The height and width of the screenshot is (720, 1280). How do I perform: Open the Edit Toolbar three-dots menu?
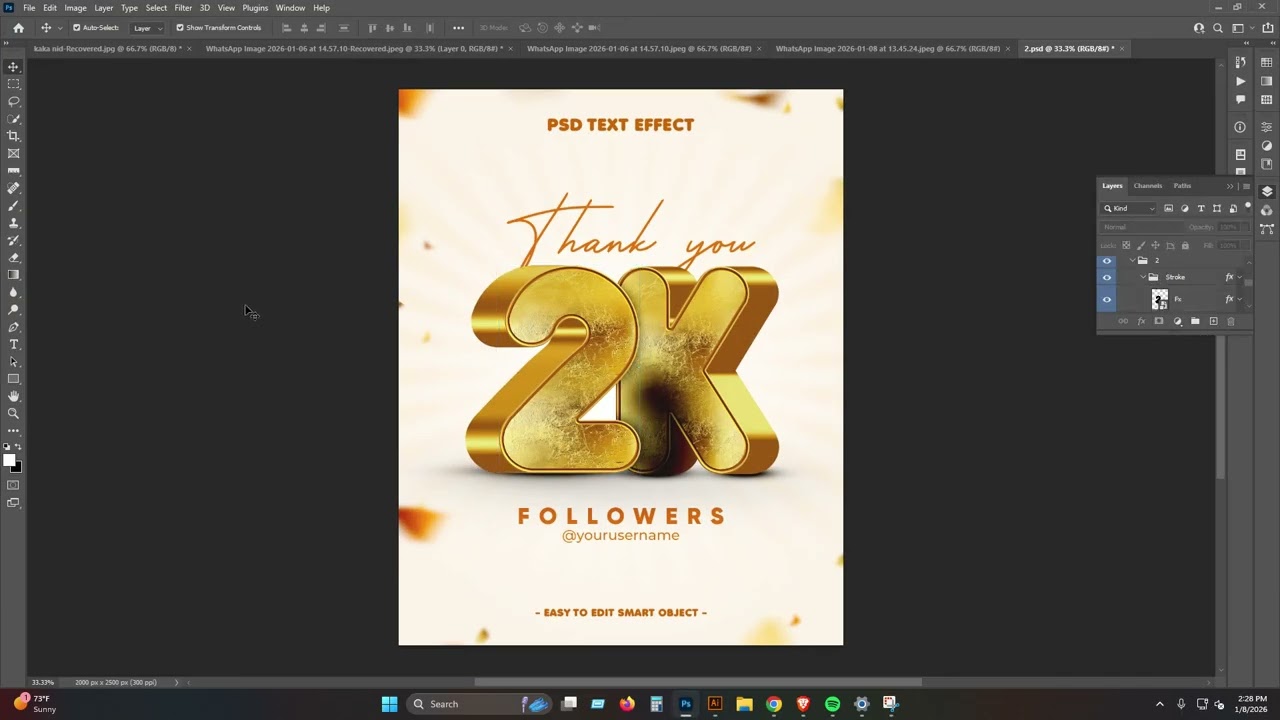click(13, 431)
